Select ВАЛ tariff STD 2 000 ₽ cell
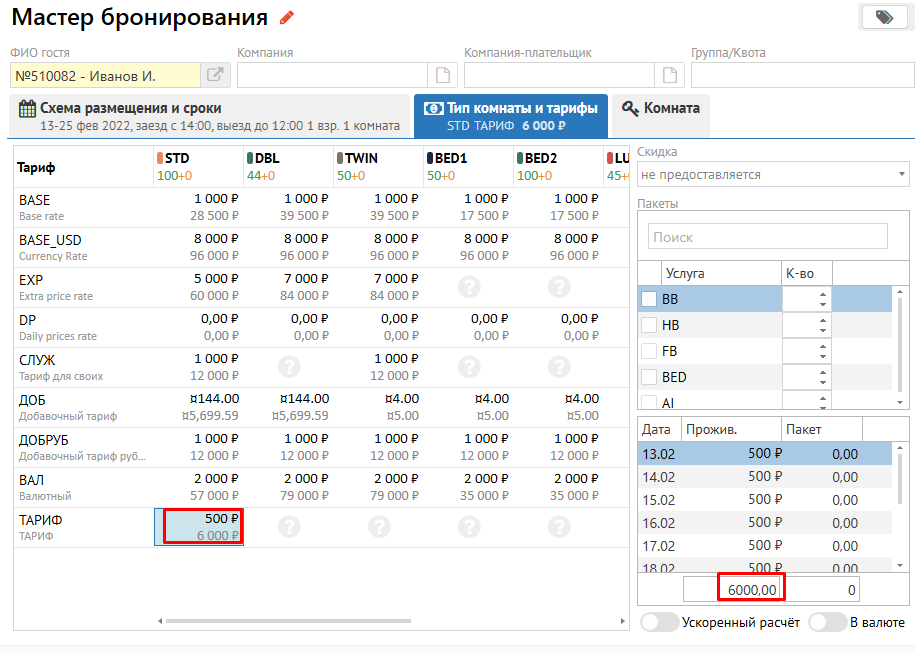 pos(198,487)
